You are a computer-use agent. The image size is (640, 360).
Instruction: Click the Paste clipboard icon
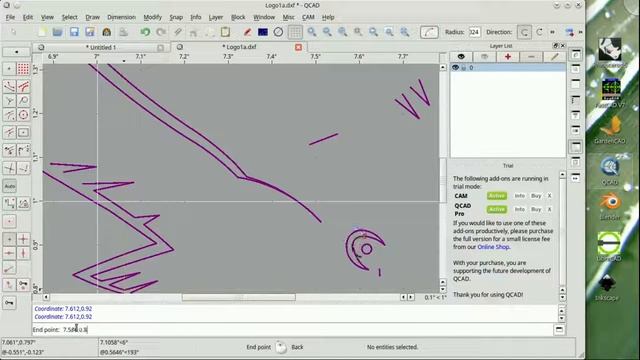pos(225,32)
